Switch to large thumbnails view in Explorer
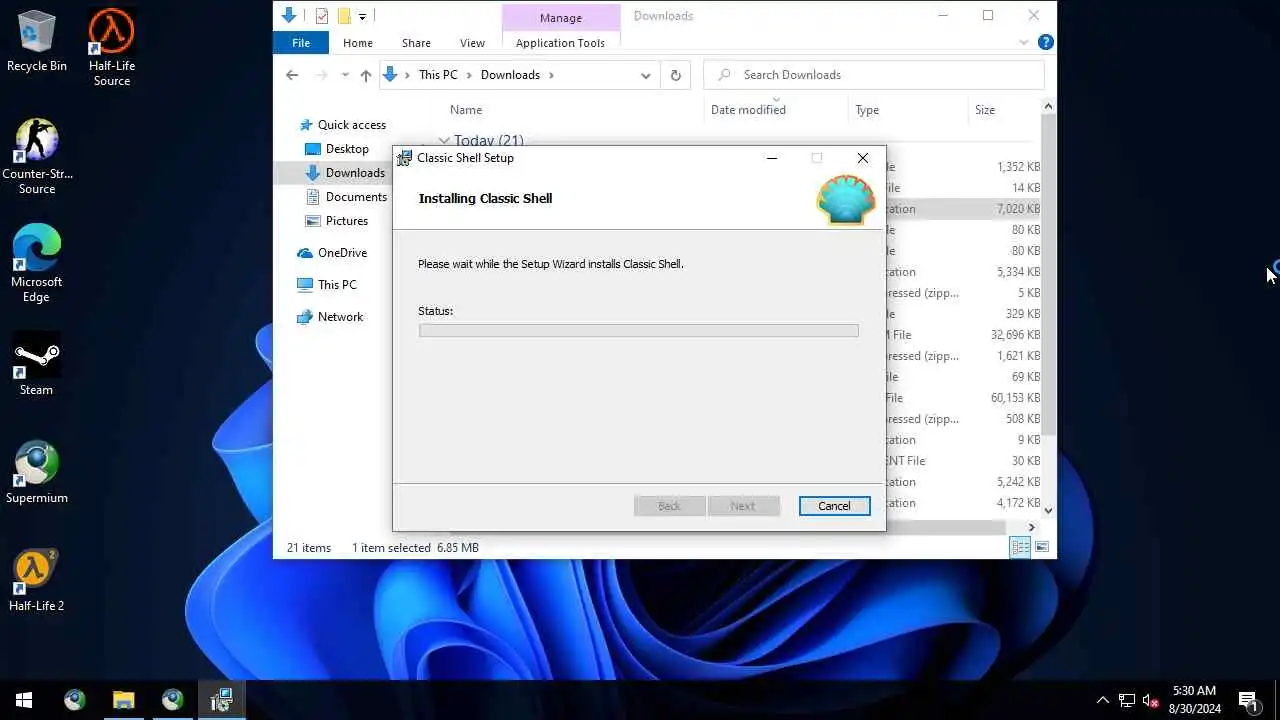 pos(1042,547)
